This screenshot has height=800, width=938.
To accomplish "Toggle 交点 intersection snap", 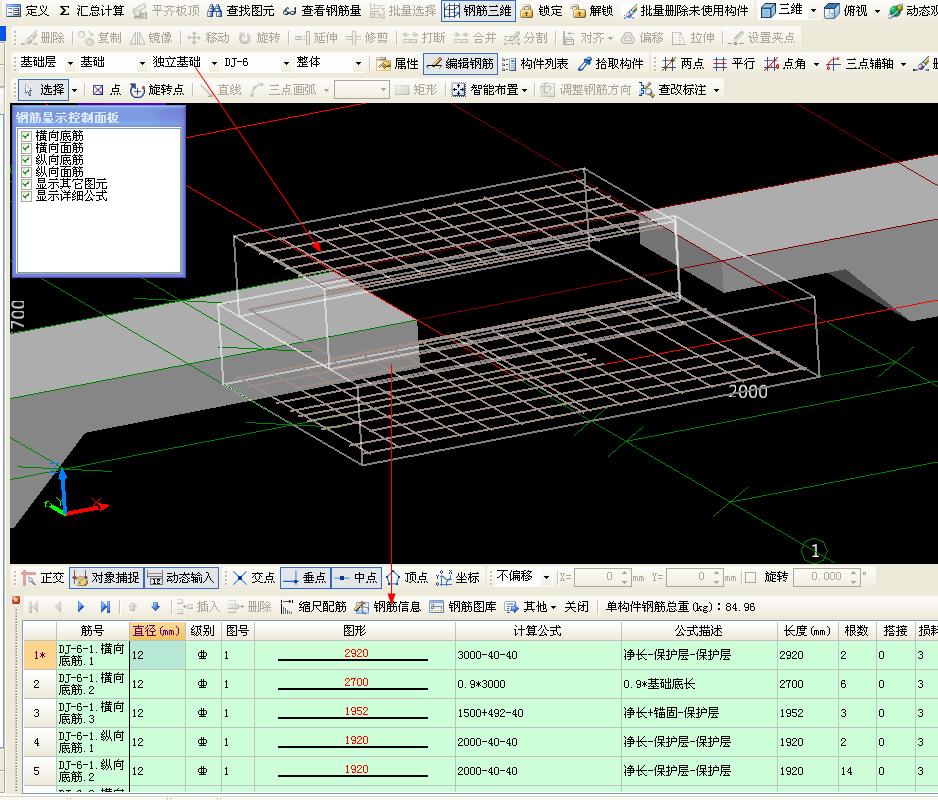I will click(x=253, y=577).
